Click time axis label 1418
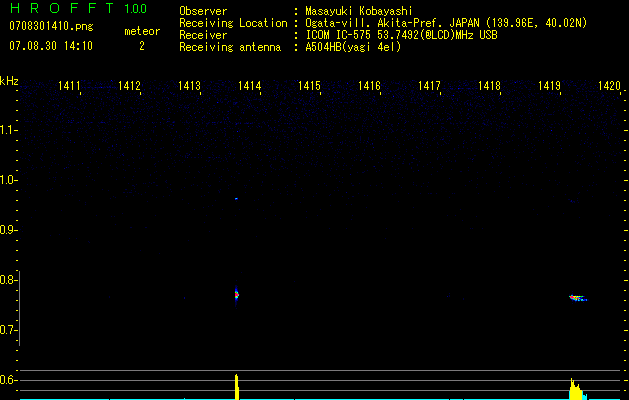Viewport: 629px width, 400px height. click(489, 85)
